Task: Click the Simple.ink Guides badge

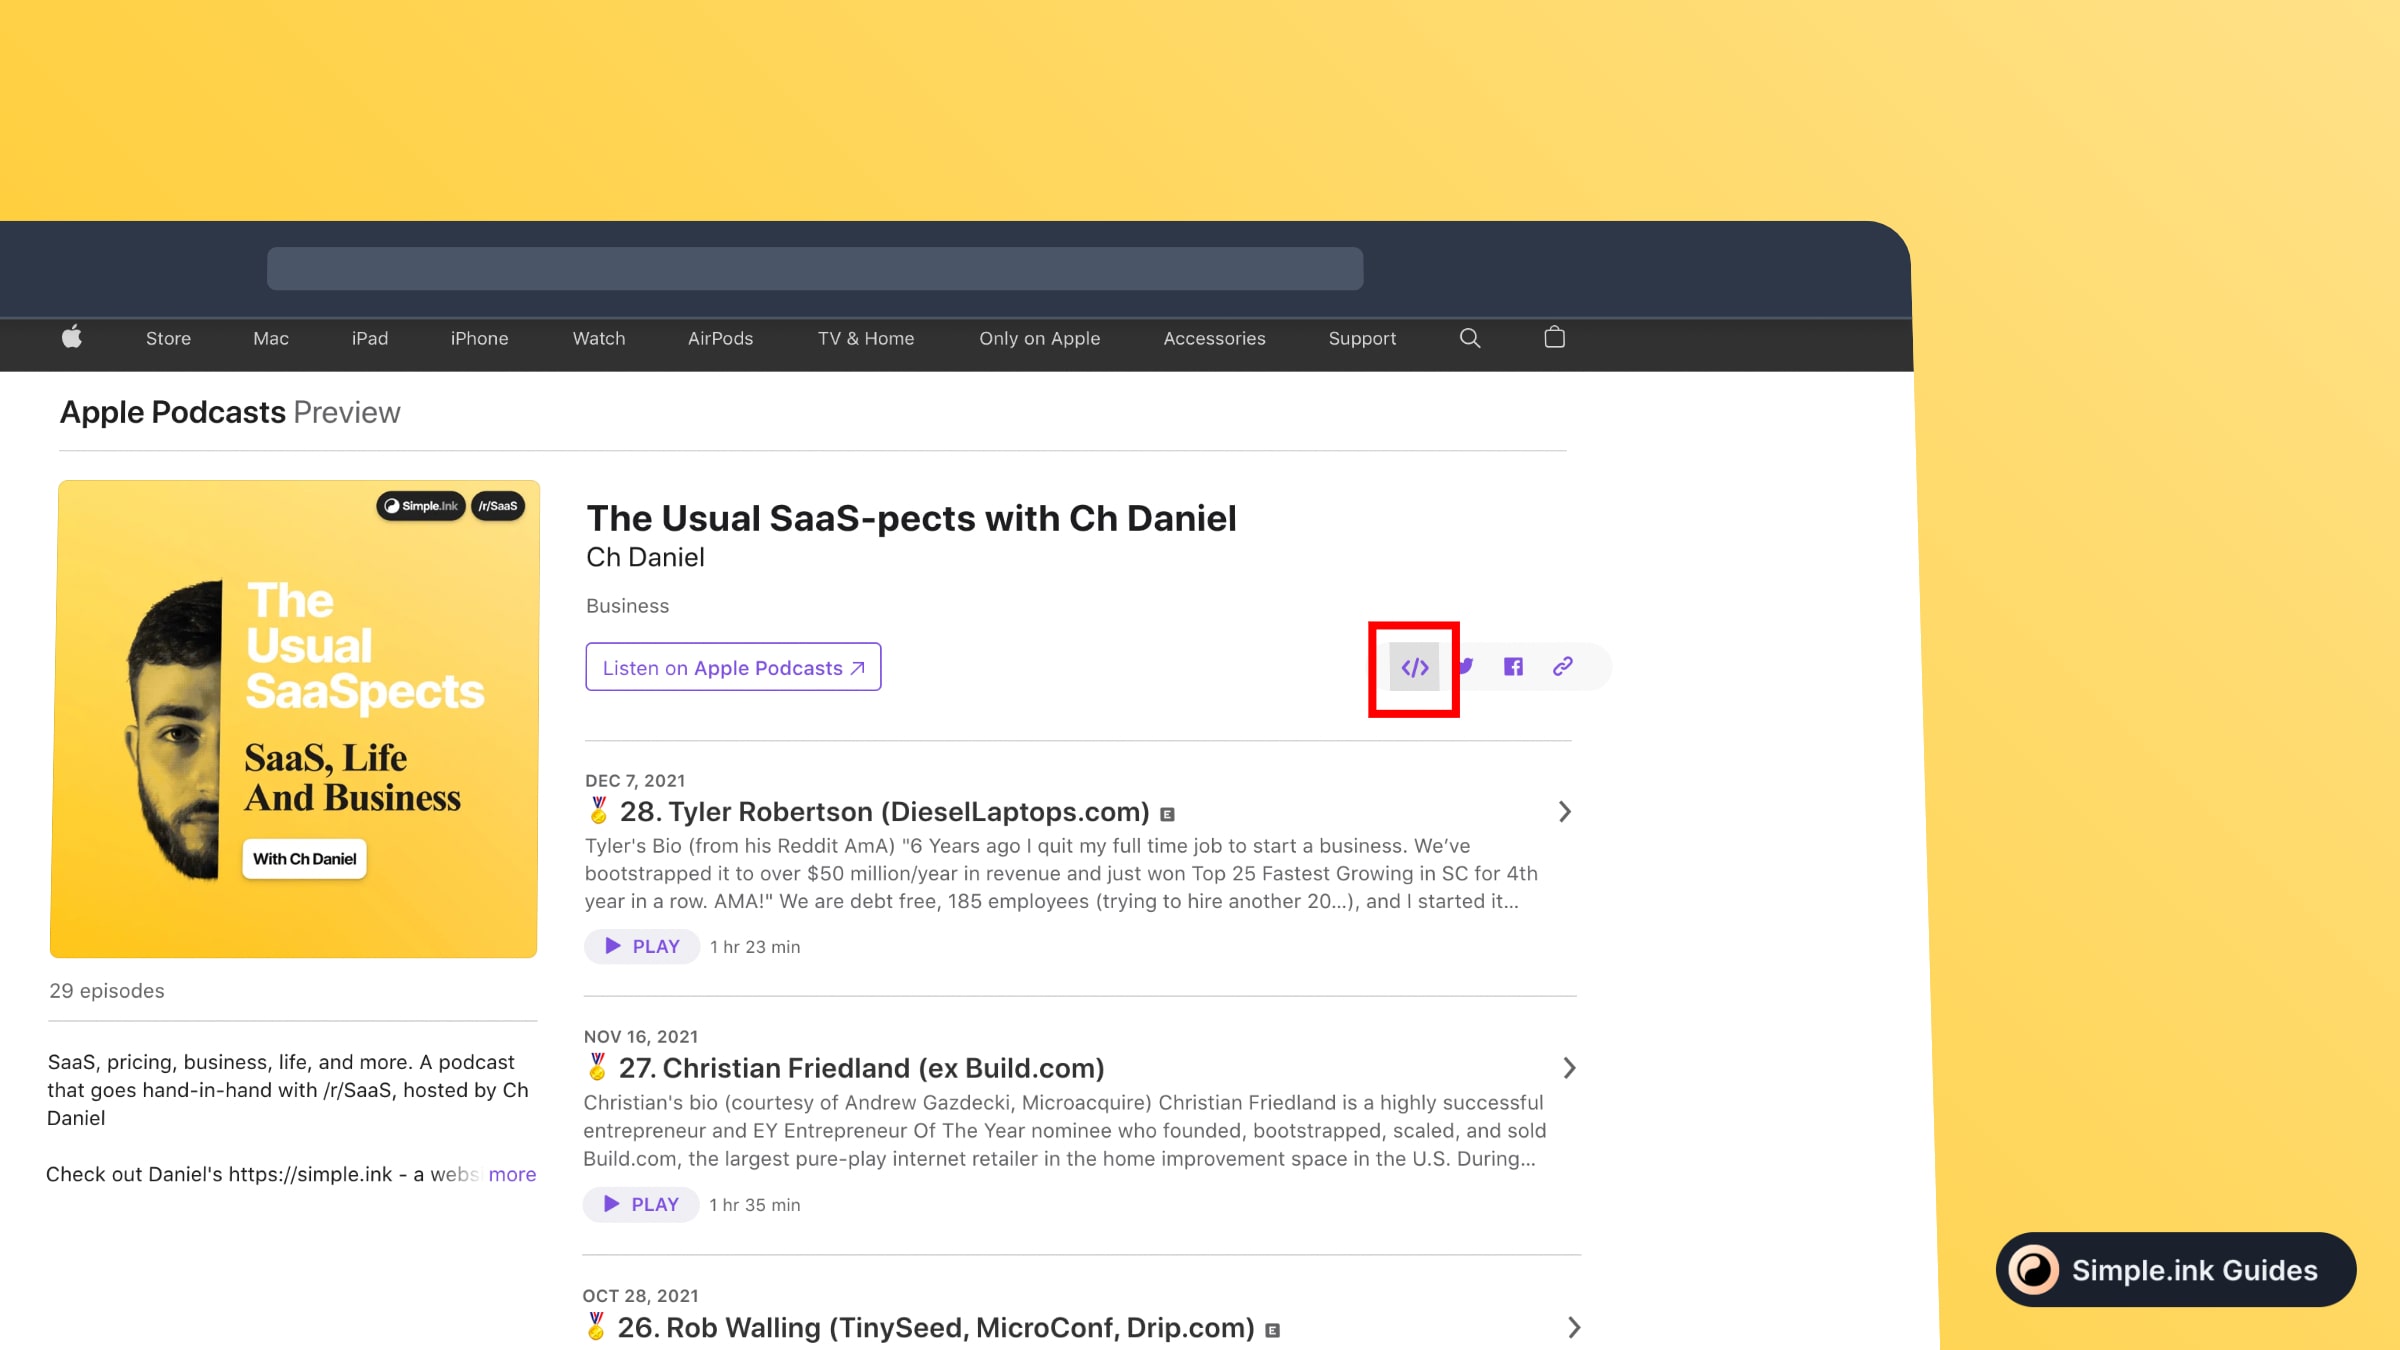Action: tap(2176, 1269)
